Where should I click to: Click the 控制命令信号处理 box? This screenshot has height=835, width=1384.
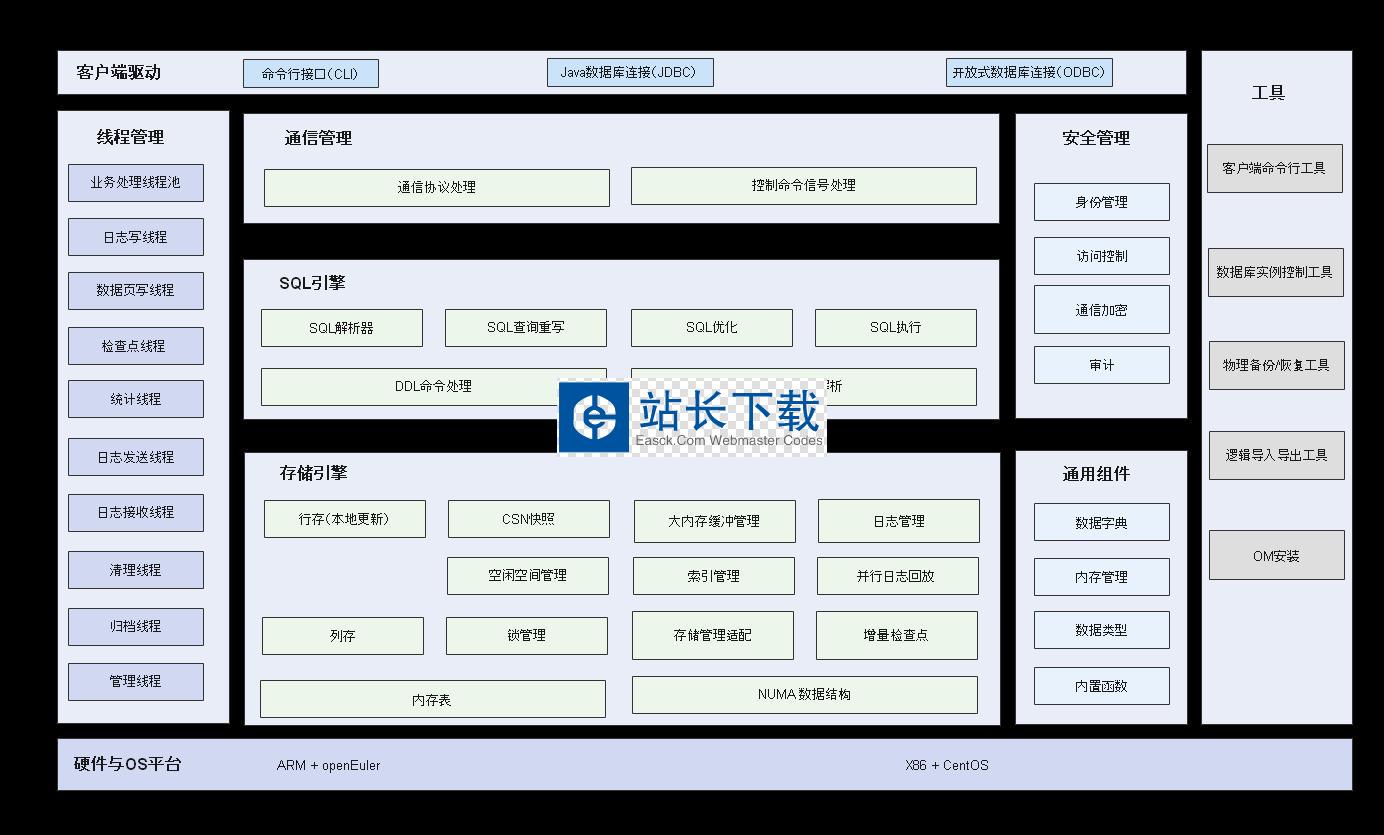tap(803, 186)
